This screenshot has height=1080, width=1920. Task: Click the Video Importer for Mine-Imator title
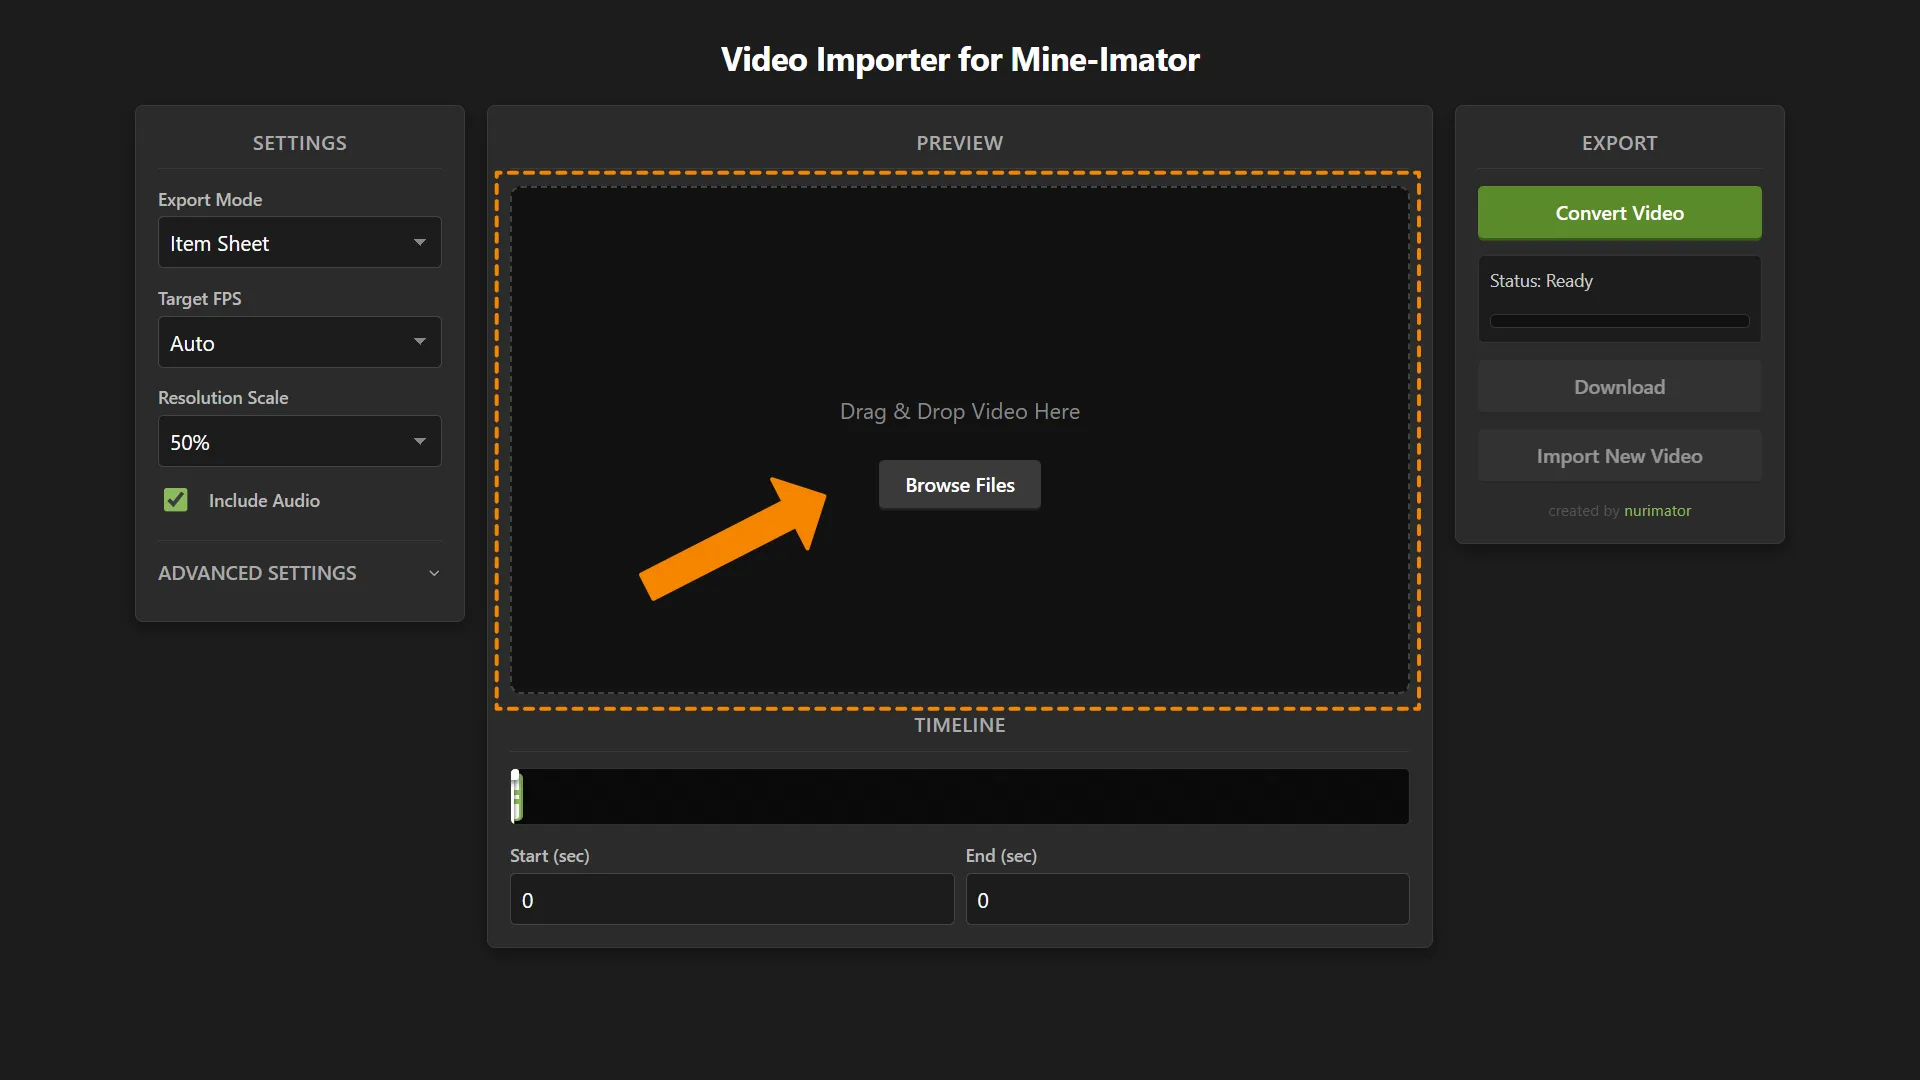(960, 60)
